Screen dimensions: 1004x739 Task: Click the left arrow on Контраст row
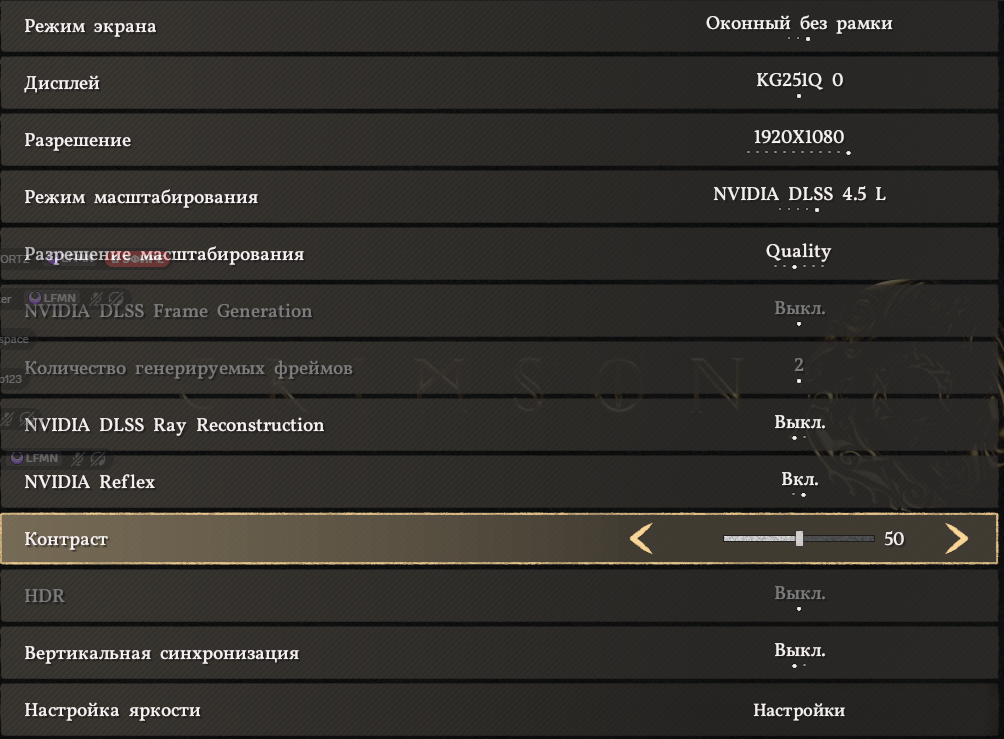[x=641, y=539]
